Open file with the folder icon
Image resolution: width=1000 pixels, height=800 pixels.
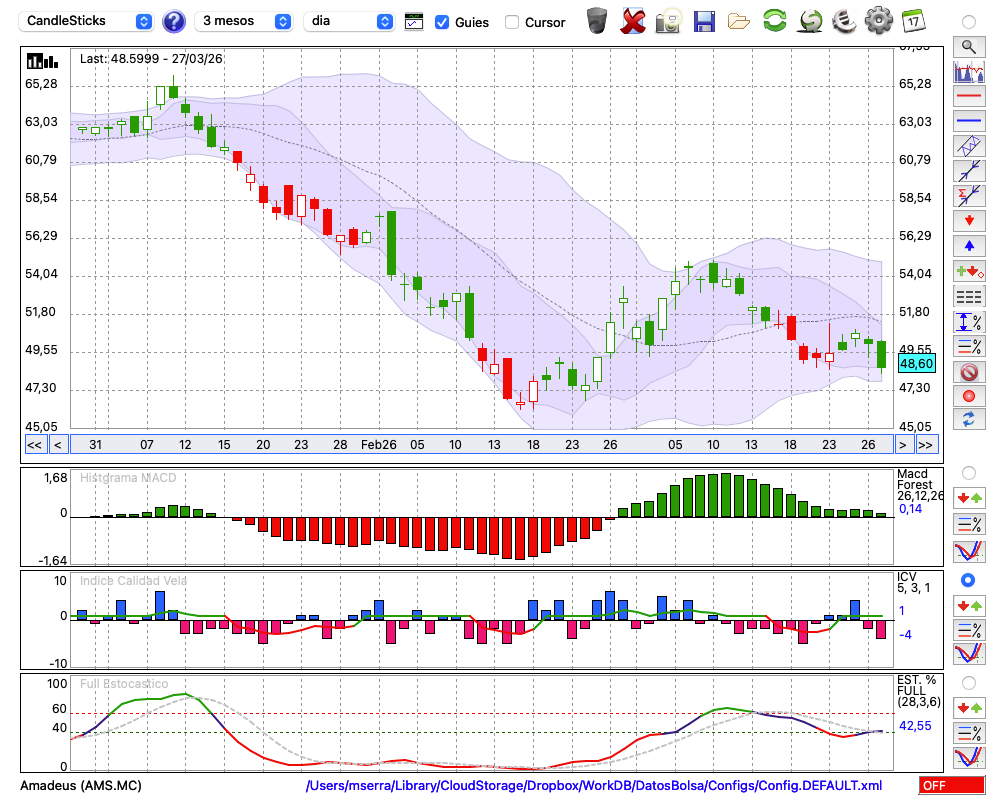click(x=739, y=22)
